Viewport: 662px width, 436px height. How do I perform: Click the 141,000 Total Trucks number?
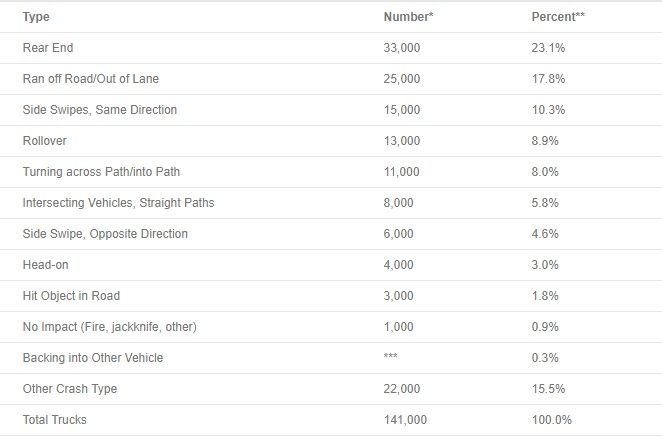click(x=405, y=420)
